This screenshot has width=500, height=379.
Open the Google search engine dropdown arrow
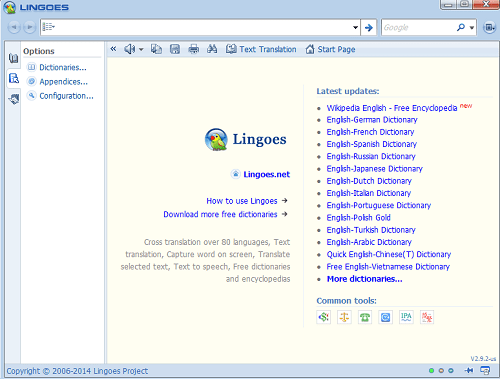(x=472, y=28)
